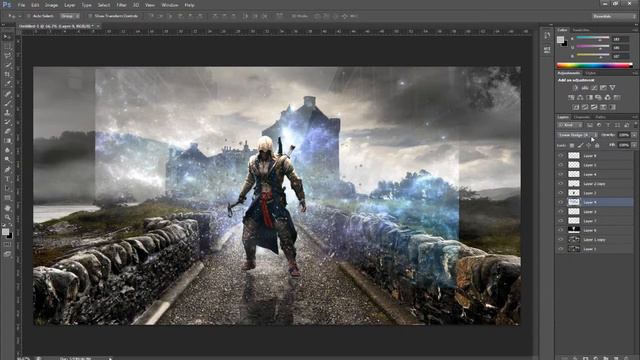640x360 pixels.
Task: Click the Layer 1 copy thumbnail
Action: [574, 240]
